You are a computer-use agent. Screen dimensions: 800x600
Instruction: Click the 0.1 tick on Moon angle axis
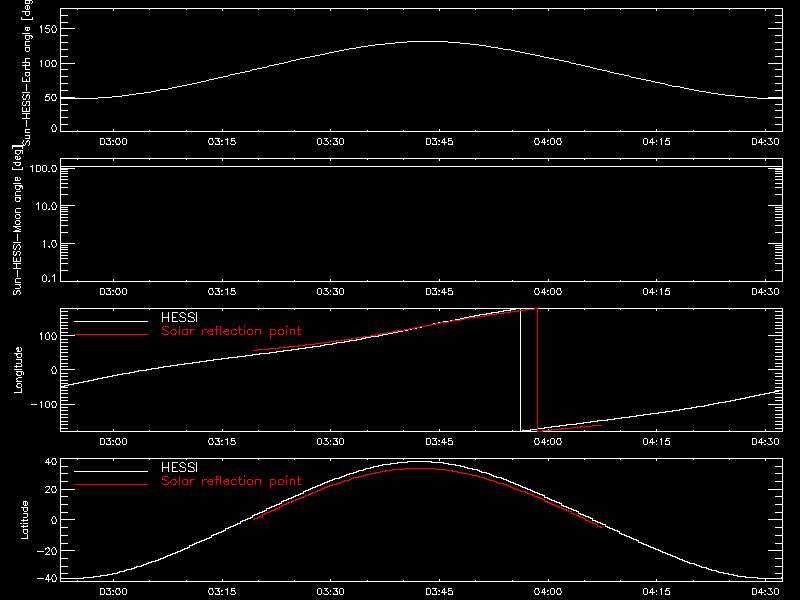tap(49, 278)
